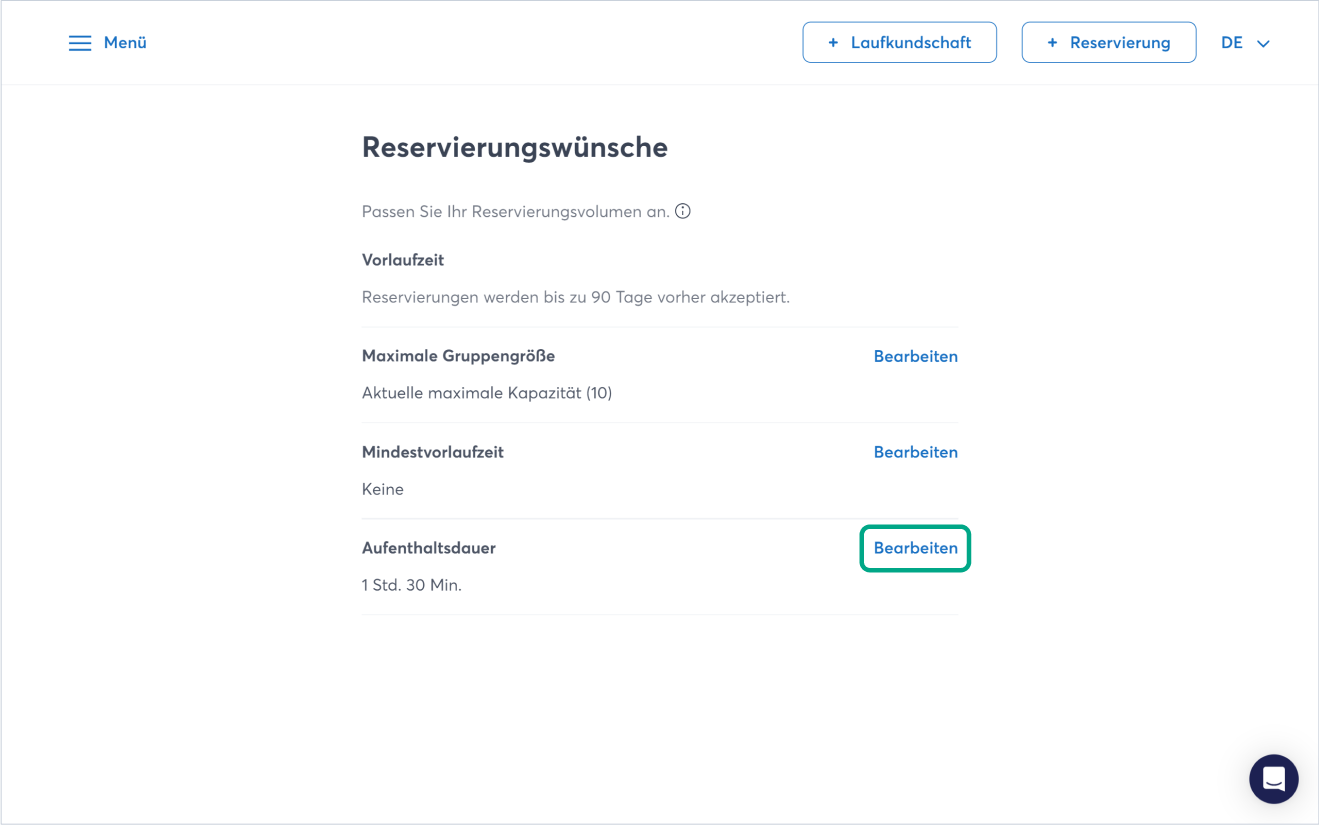Click the Menü label in header
Screen dimensions: 1319x825
(x=125, y=43)
